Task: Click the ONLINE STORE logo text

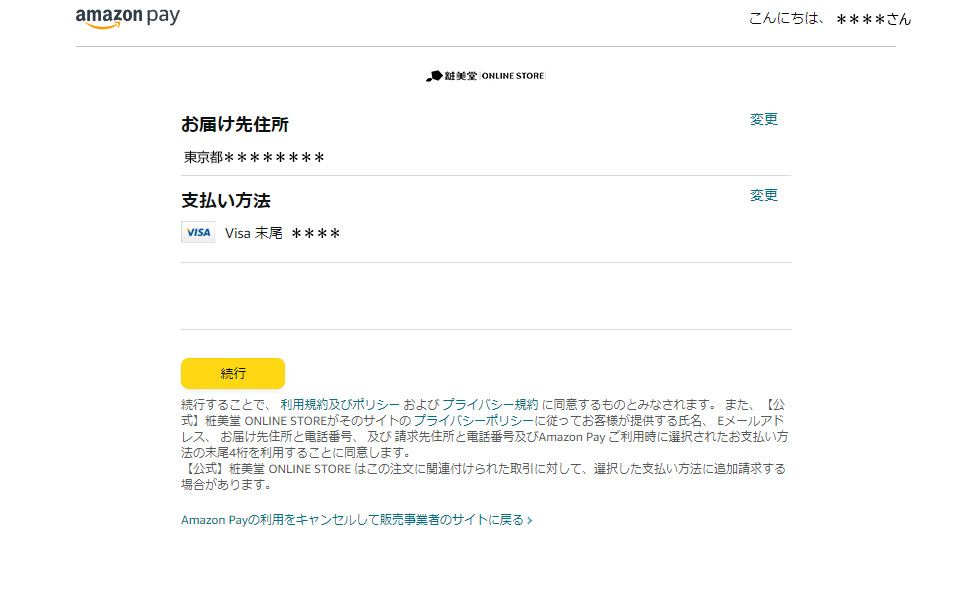Action: [513, 76]
